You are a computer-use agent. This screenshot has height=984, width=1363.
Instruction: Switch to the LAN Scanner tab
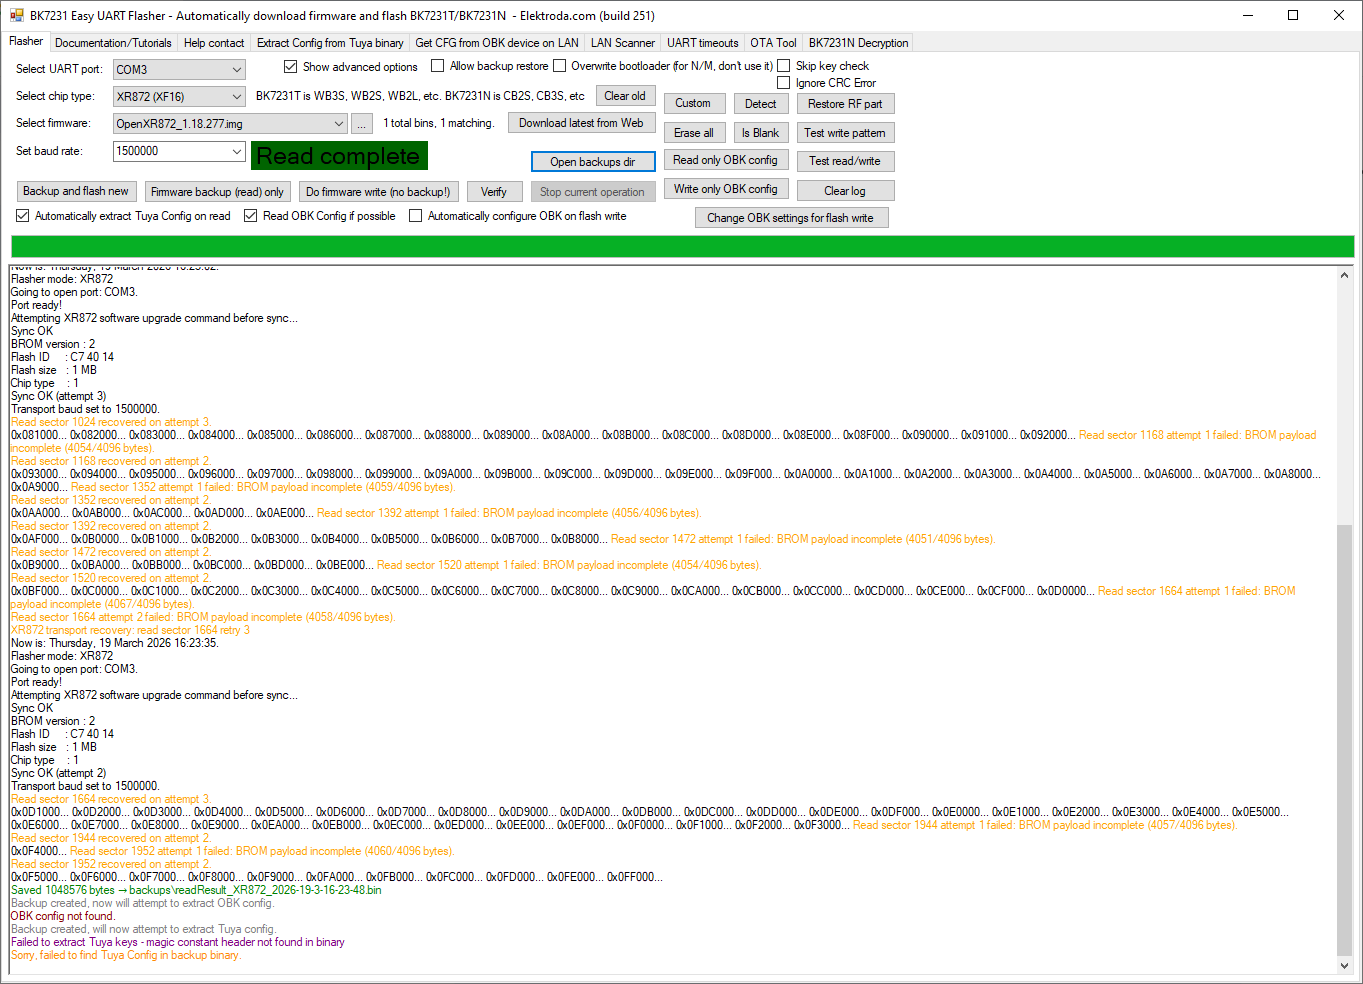tap(622, 43)
